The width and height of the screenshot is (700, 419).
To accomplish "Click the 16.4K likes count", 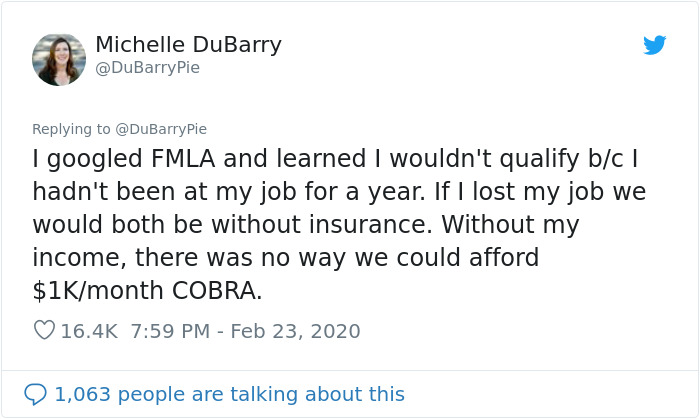I will [x=89, y=331].
